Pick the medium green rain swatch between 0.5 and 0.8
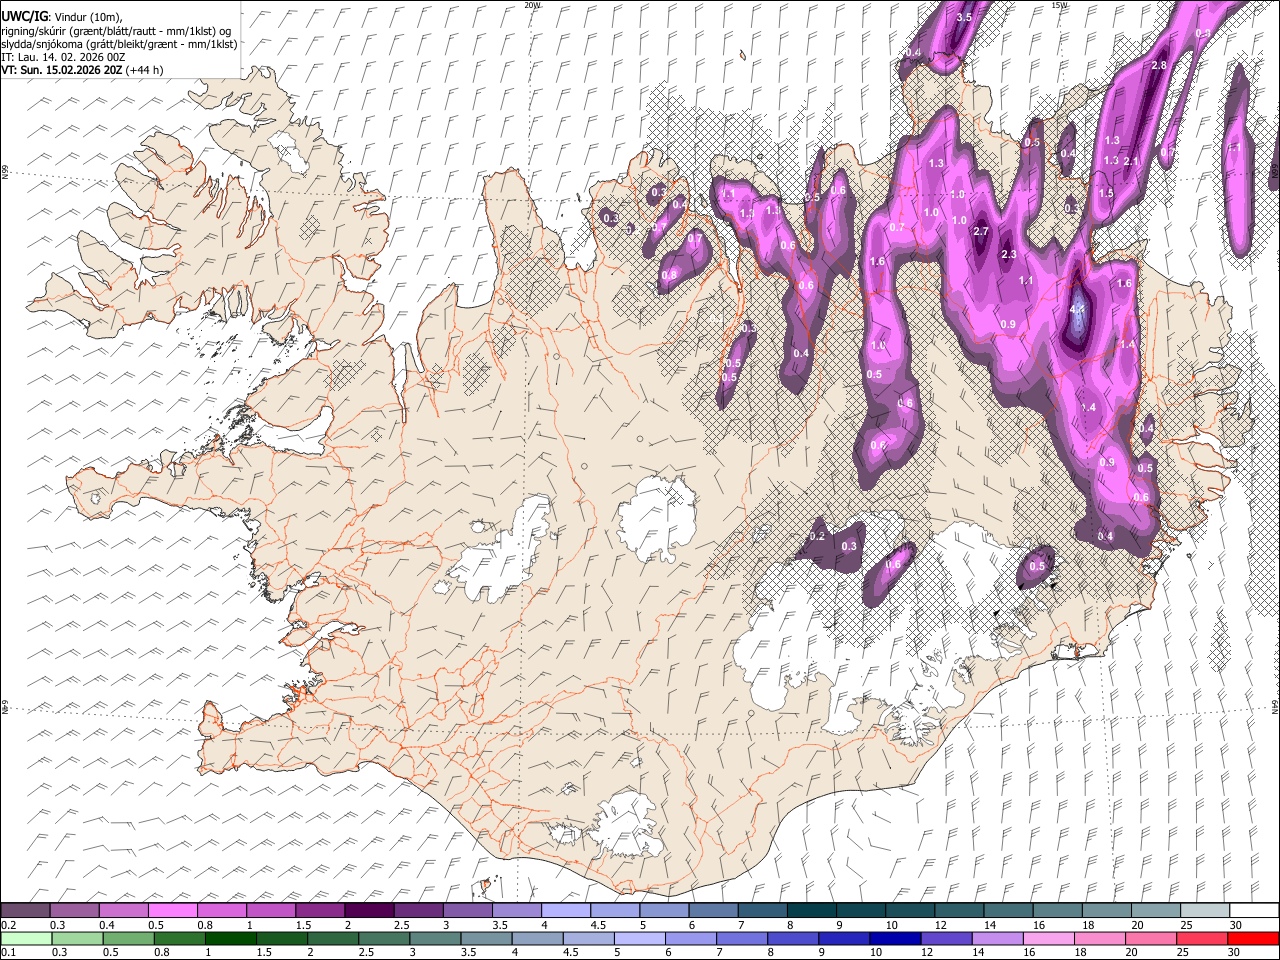The height and width of the screenshot is (960, 1280). click(129, 939)
